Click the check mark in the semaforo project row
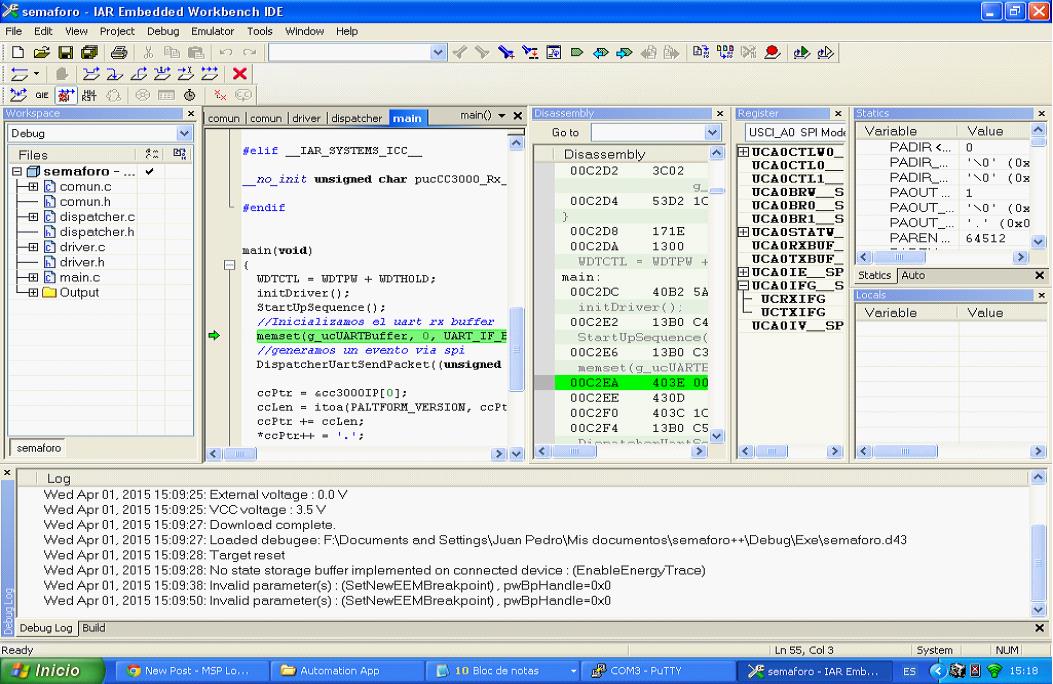The width and height of the screenshot is (1053, 684). point(150,171)
